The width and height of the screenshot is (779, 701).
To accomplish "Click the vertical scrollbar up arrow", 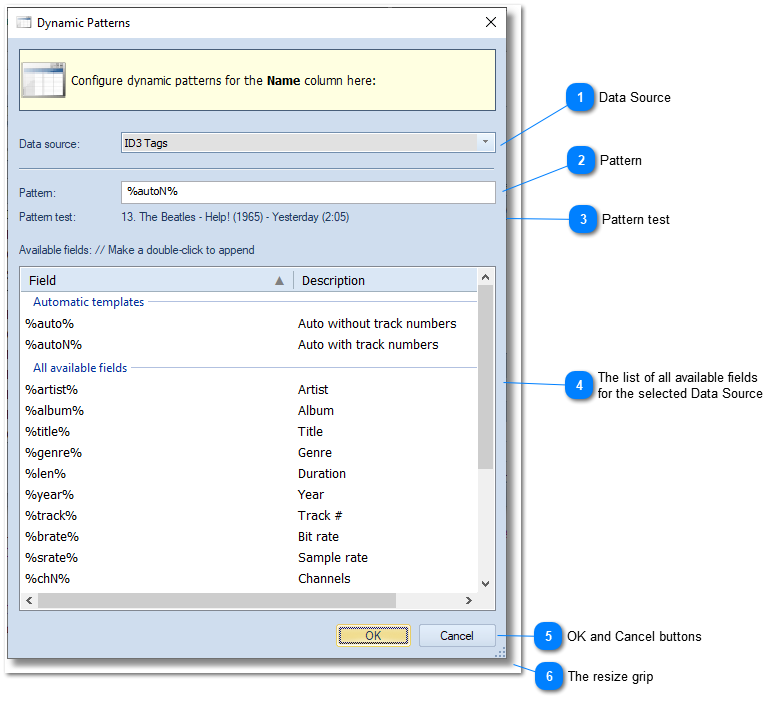I will point(486,277).
